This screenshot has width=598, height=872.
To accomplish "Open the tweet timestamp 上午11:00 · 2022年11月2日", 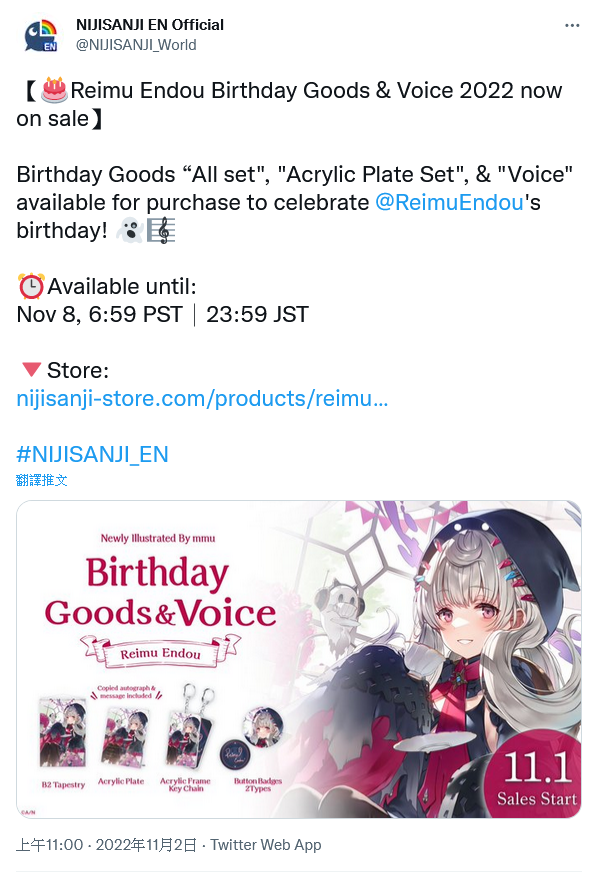I will click(x=106, y=845).
